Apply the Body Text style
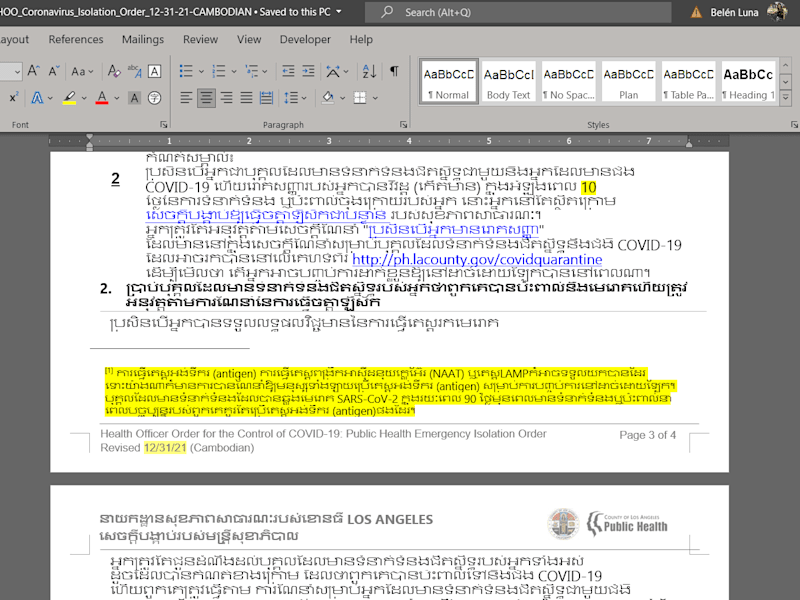The image size is (800, 600). click(x=509, y=82)
